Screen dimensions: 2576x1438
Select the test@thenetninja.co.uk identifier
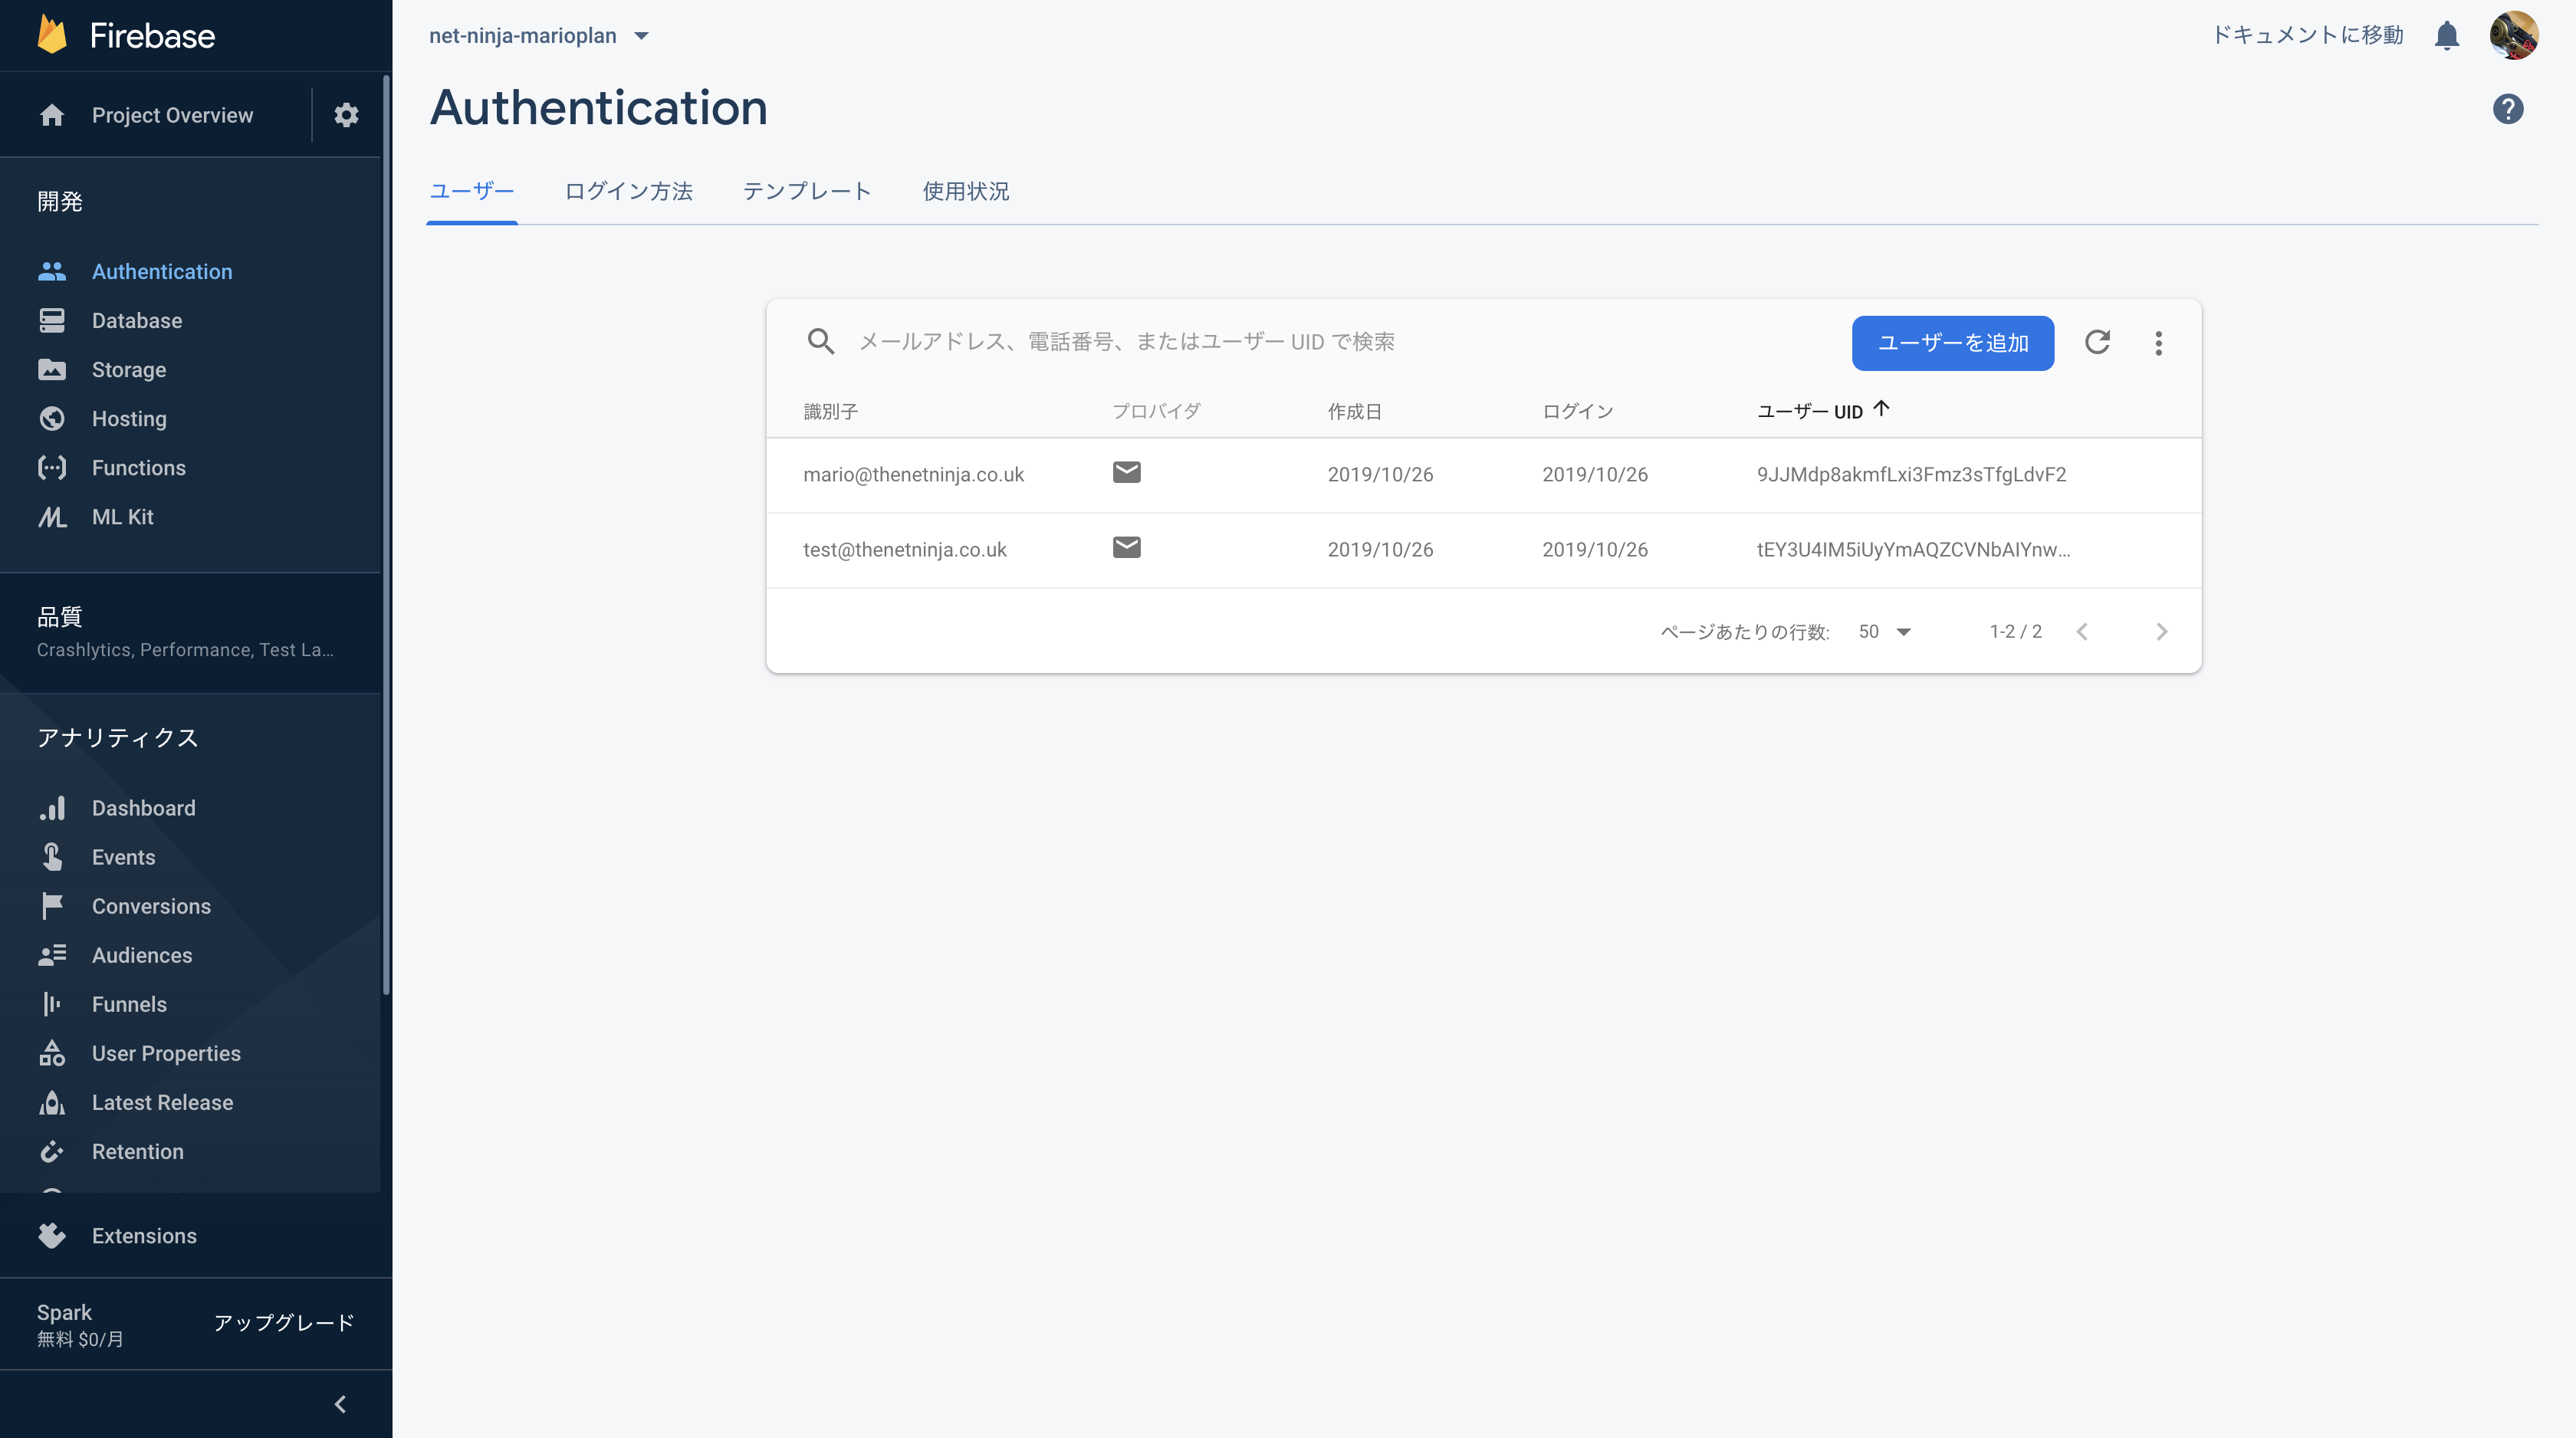(x=904, y=549)
